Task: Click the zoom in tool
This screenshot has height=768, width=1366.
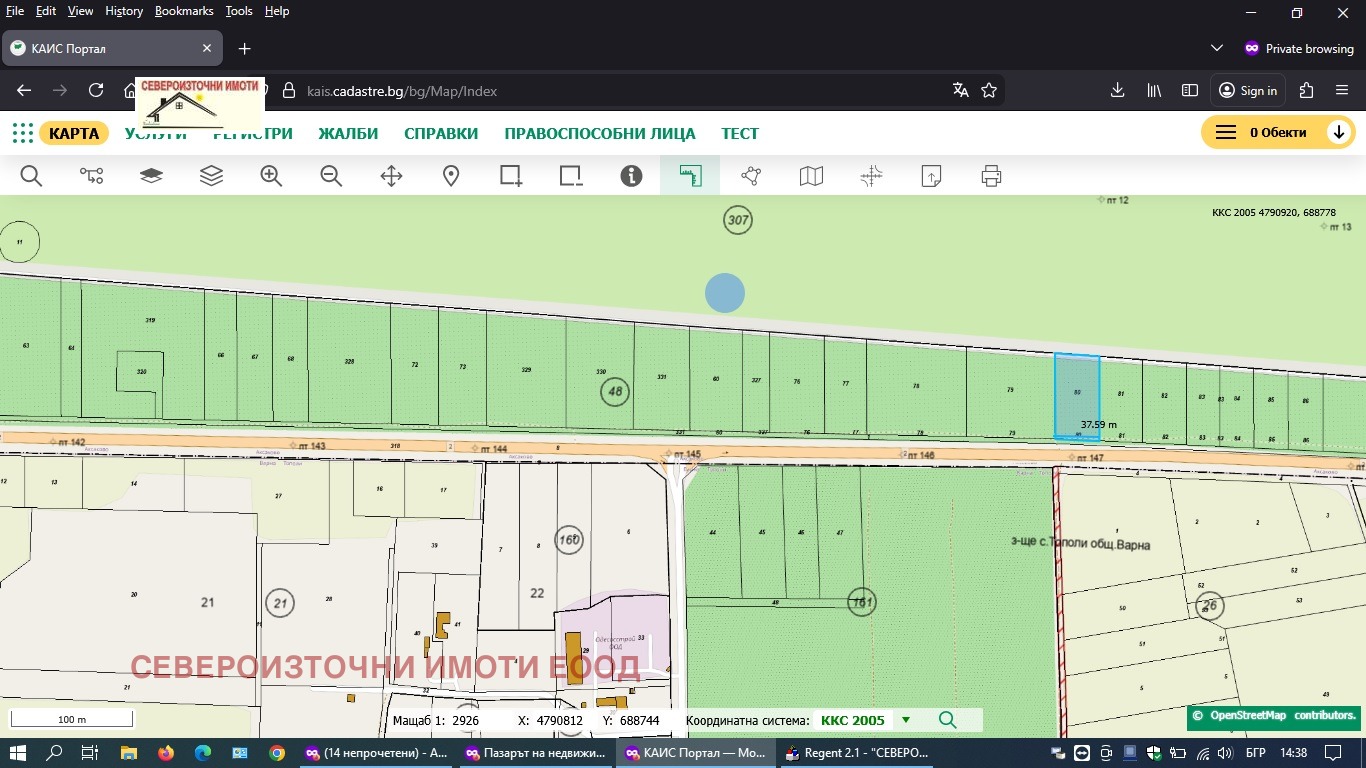Action: coord(271,176)
